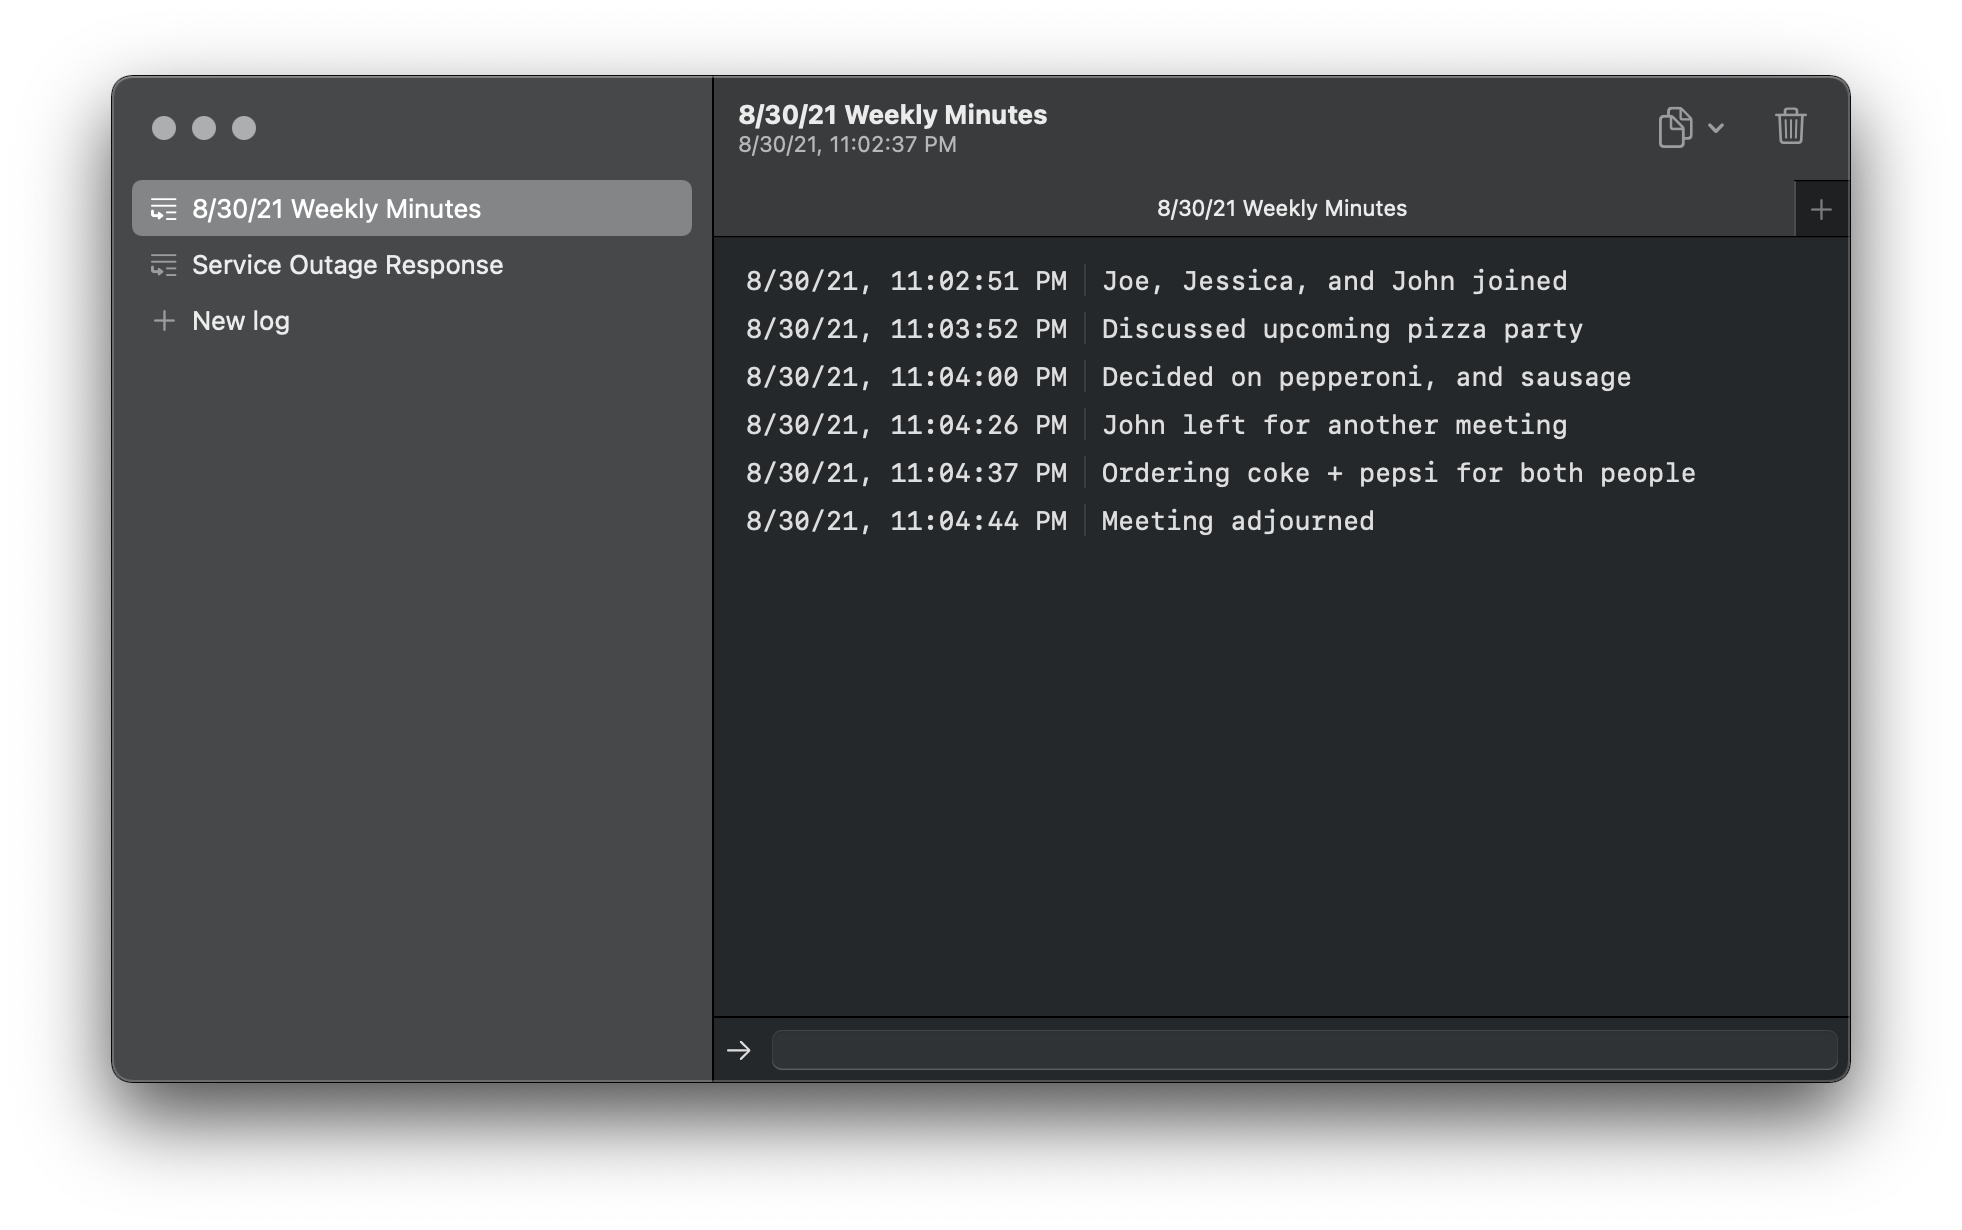Focus the new log entry text field
Image resolution: width=1962 pixels, height=1230 pixels.
pyautogui.click(x=1304, y=1050)
